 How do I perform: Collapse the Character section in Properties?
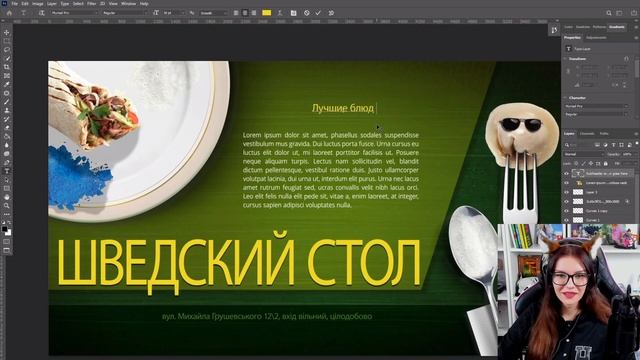click(566, 98)
